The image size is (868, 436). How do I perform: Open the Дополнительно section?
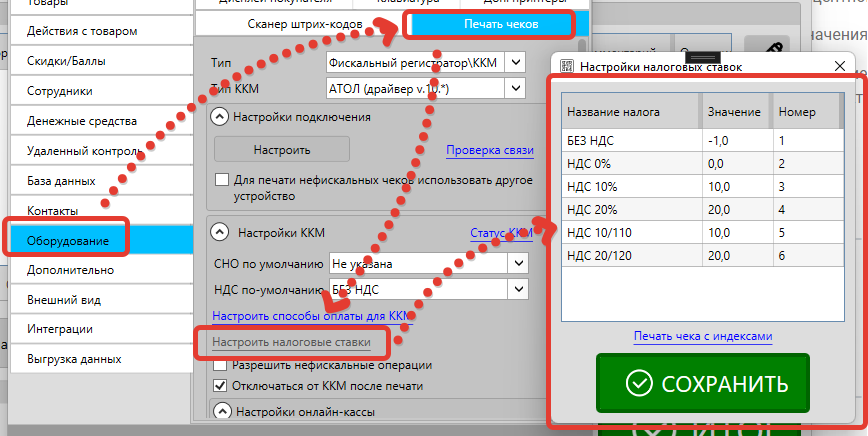(101, 270)
